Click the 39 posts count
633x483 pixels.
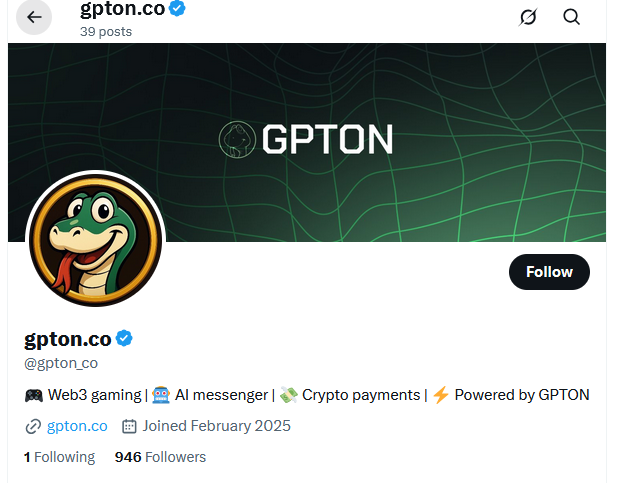pyautogui.click(x=106, y=31)
